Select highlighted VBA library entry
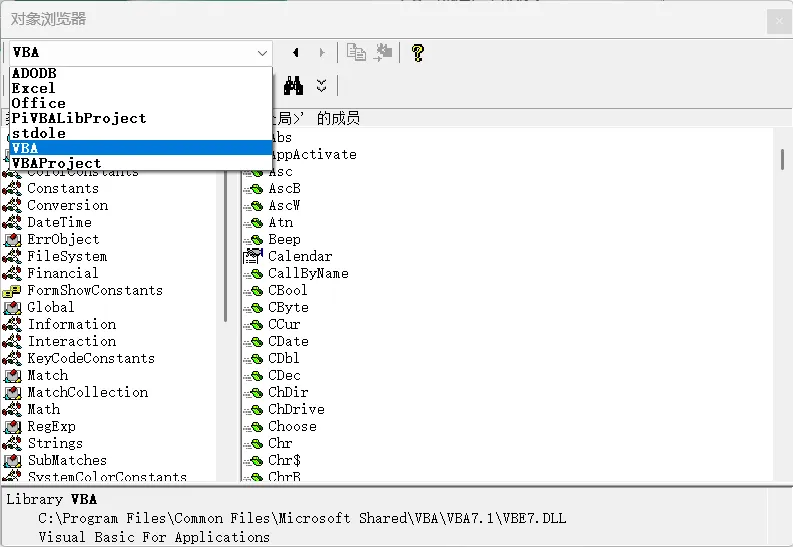Screen dimensions: 793x547 [141, 148]
